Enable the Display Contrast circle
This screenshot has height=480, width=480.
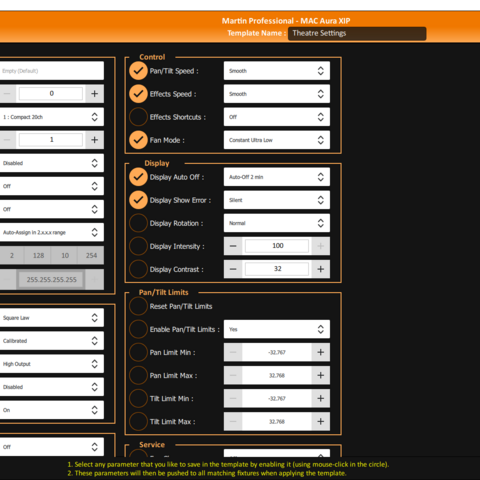point(138,269)
